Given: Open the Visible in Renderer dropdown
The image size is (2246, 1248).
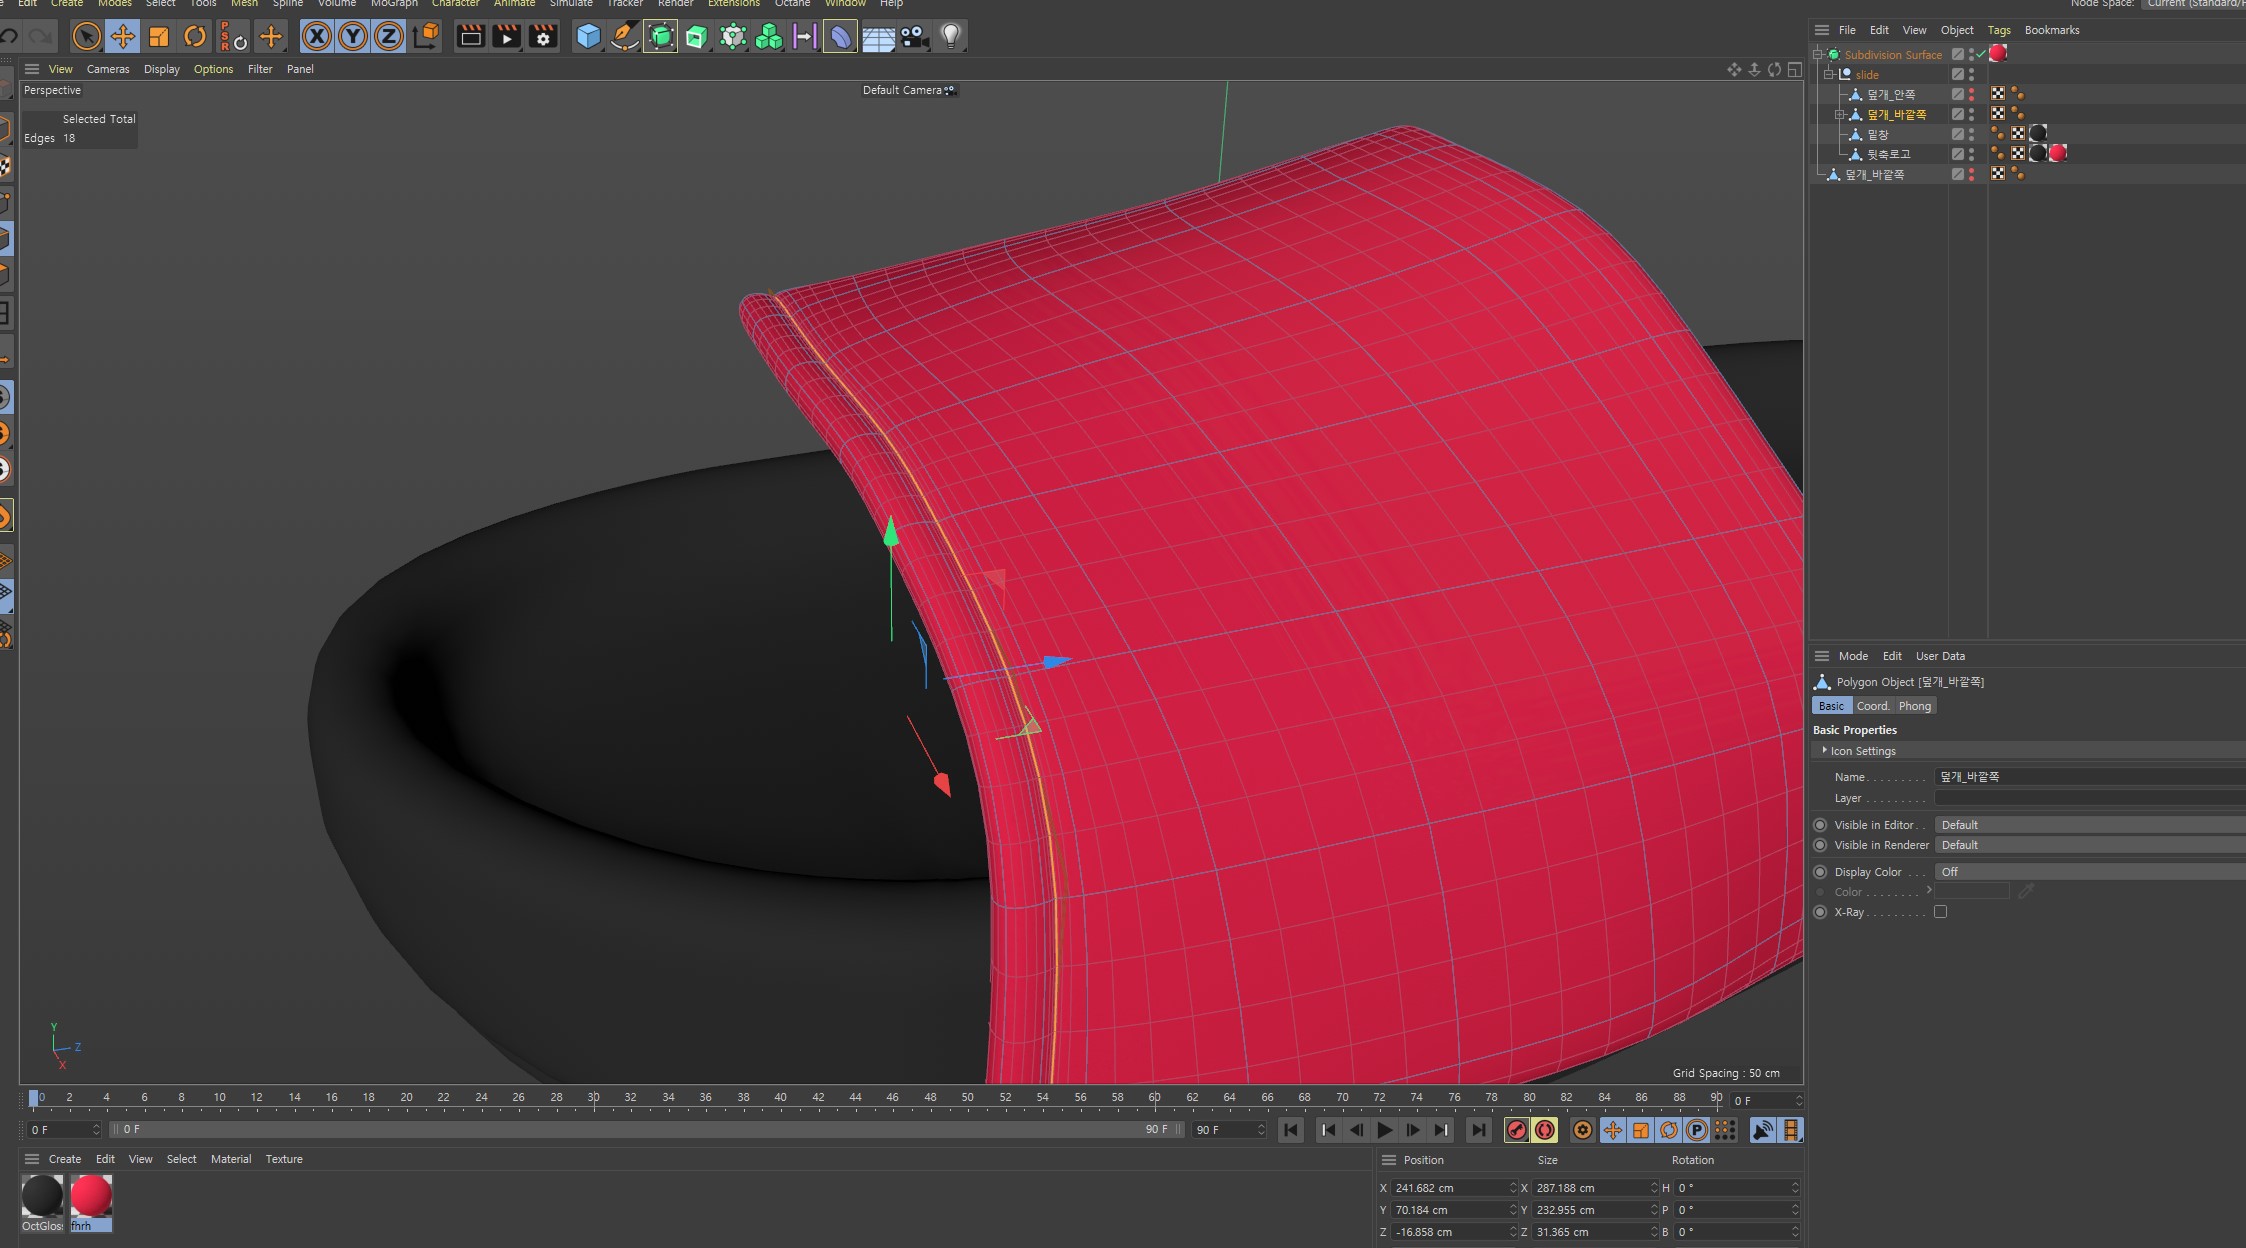Looking at the screenshot, I should click(2089, 845).
